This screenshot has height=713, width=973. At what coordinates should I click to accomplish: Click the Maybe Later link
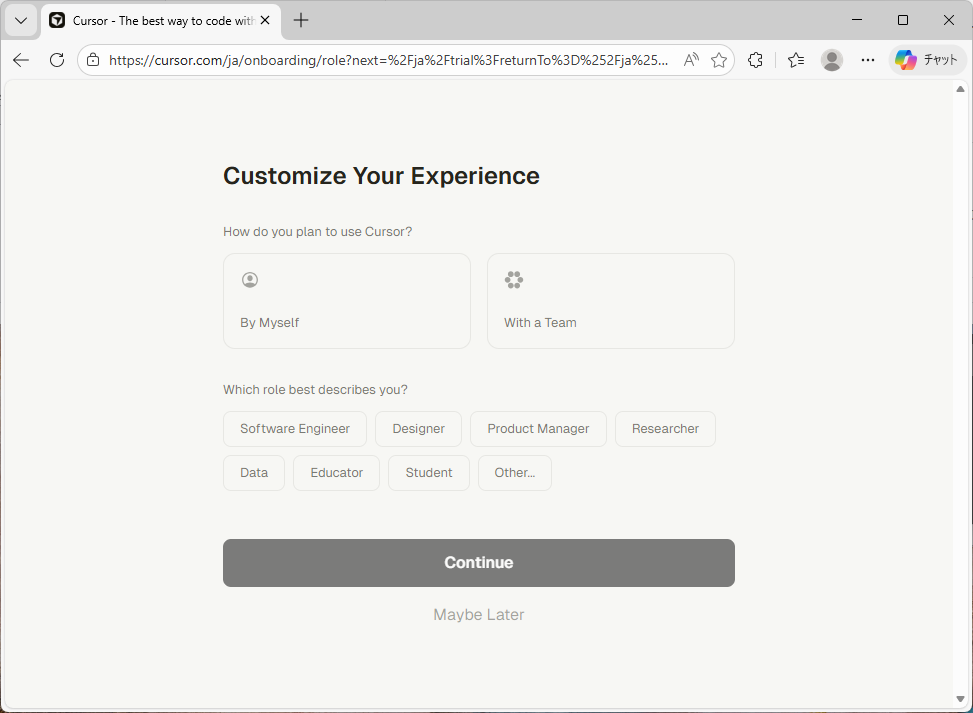(x=478, y=615)
